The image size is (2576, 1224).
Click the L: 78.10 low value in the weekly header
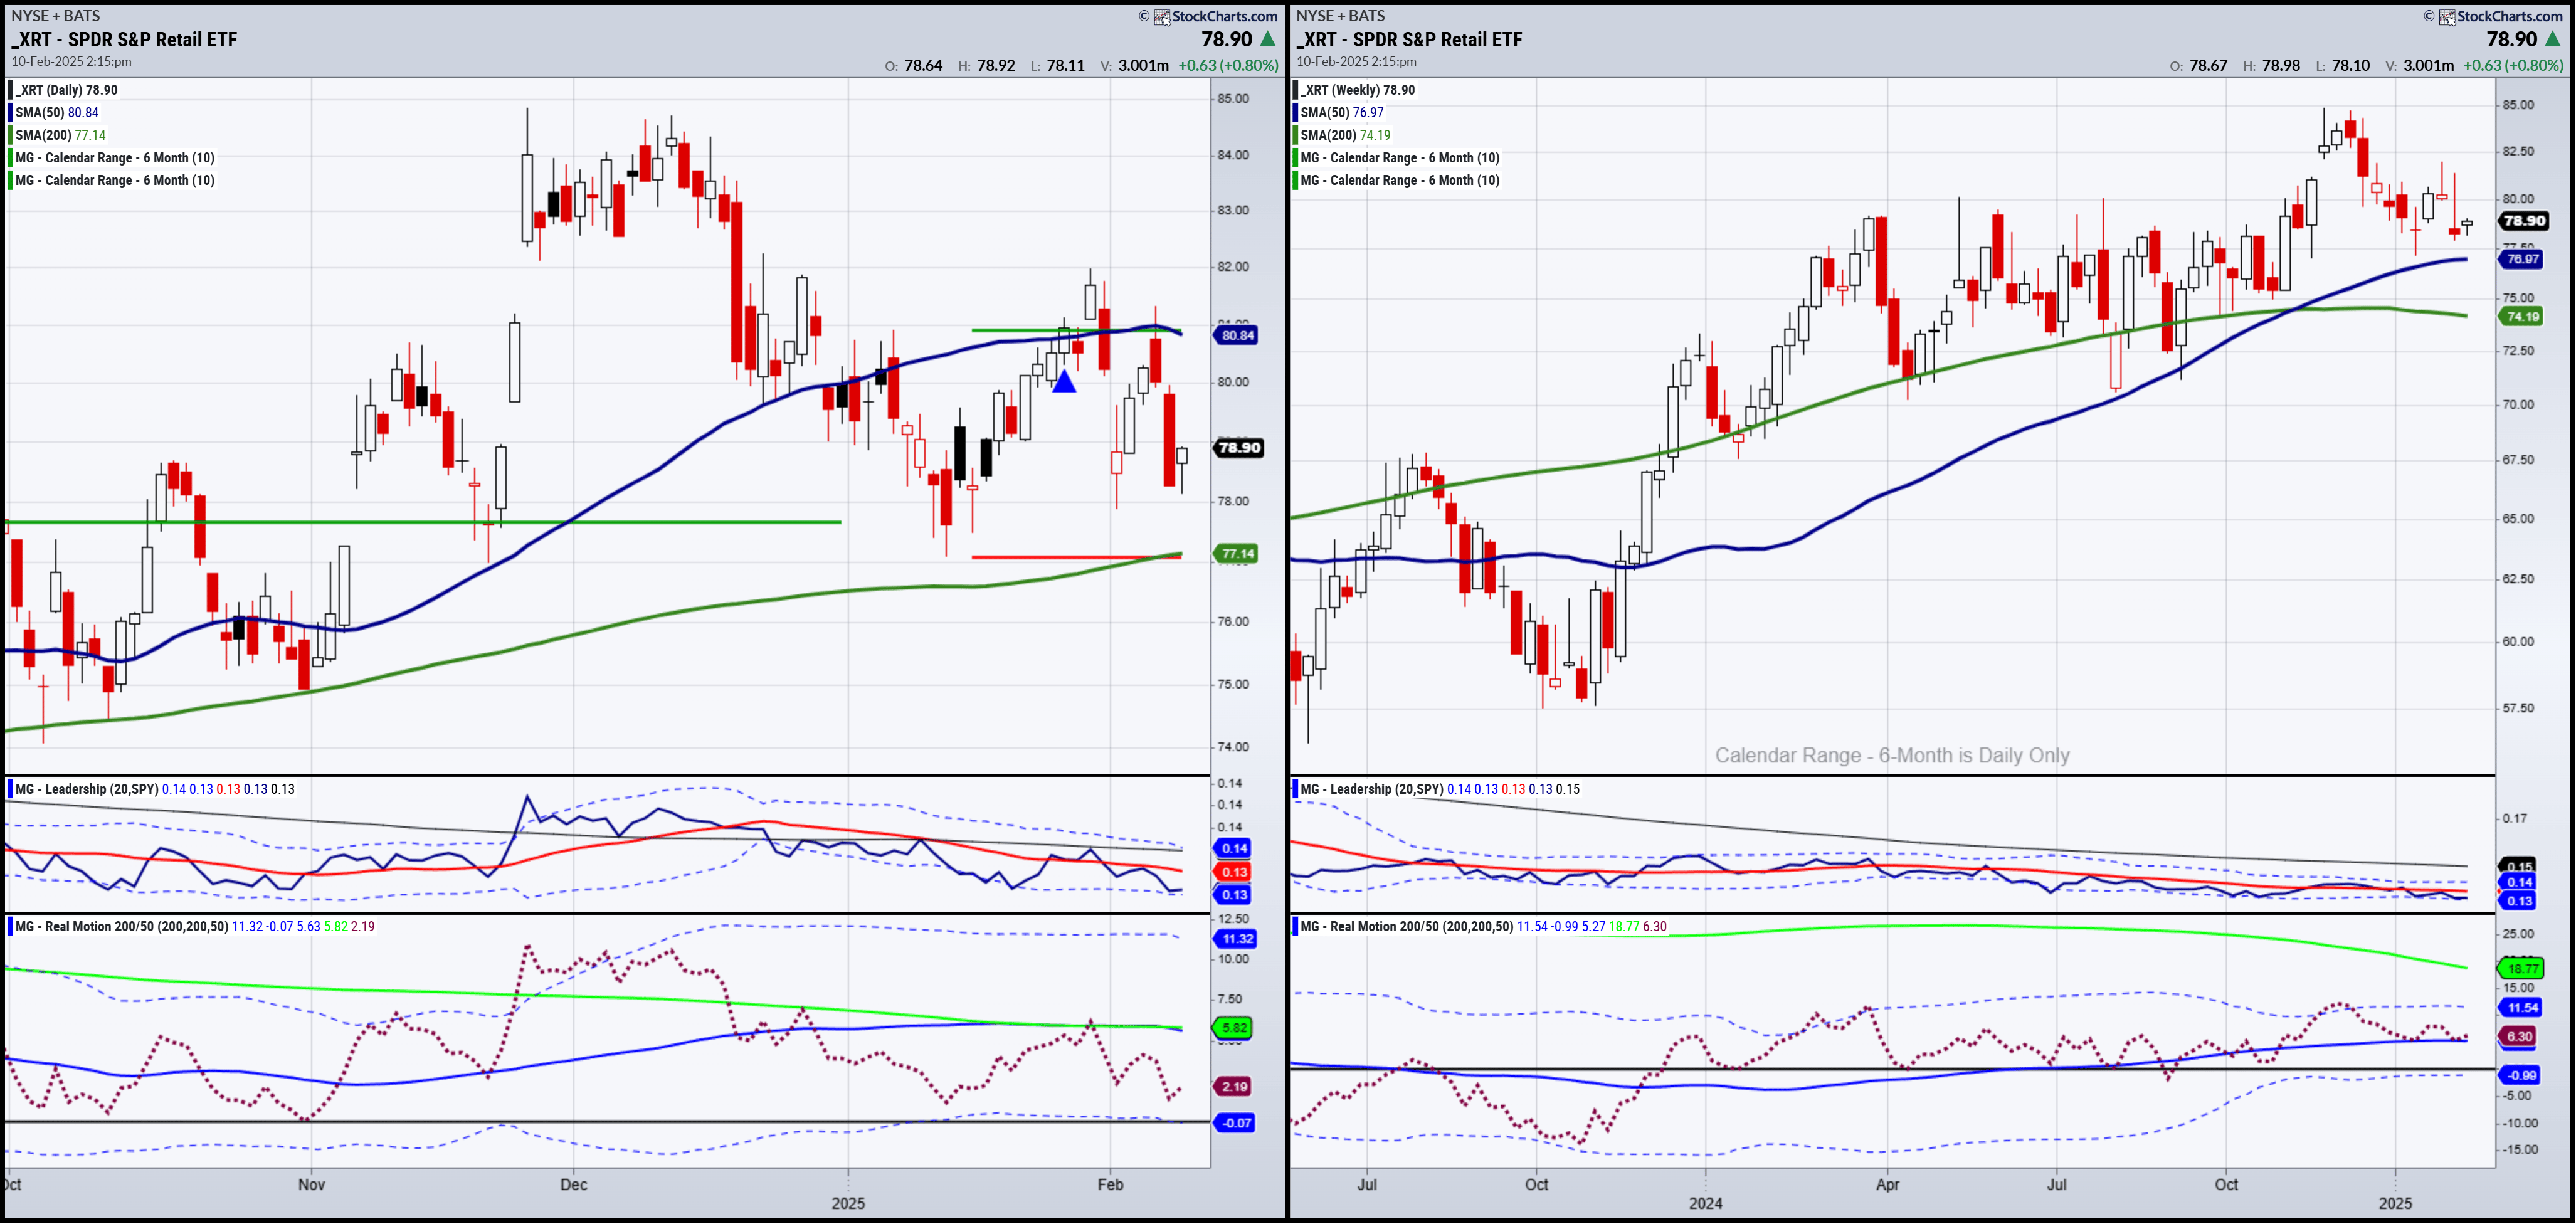pyautogui.click(x=2343, y=66)
